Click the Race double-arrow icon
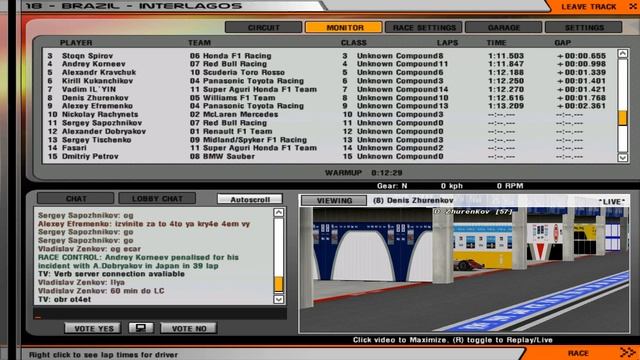 click(628, 353)
